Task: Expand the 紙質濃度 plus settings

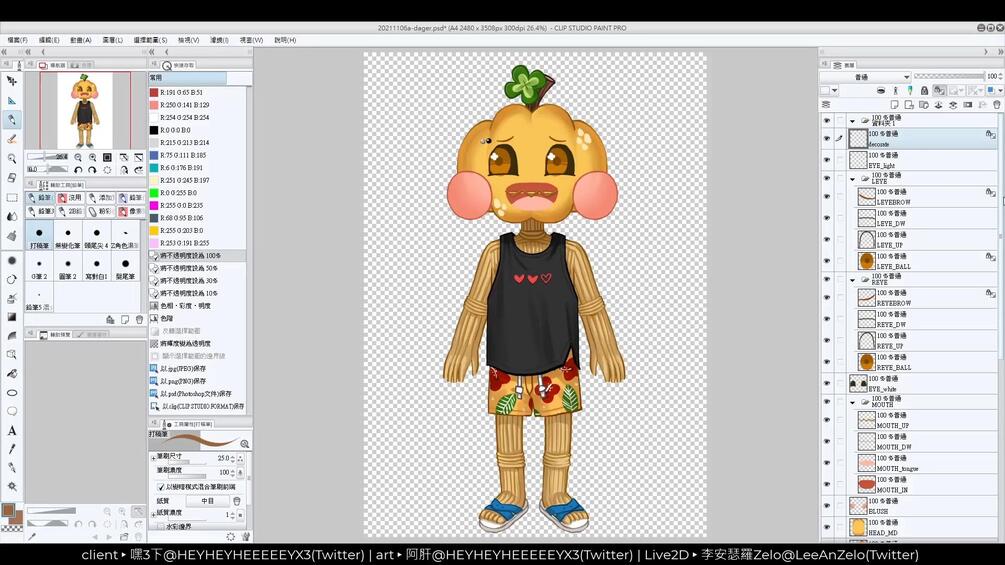Action: [x=153, y=514]
